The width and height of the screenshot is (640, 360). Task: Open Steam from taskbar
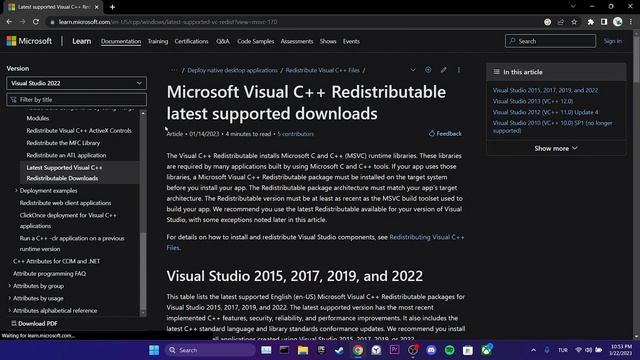[x=339, y=350]
